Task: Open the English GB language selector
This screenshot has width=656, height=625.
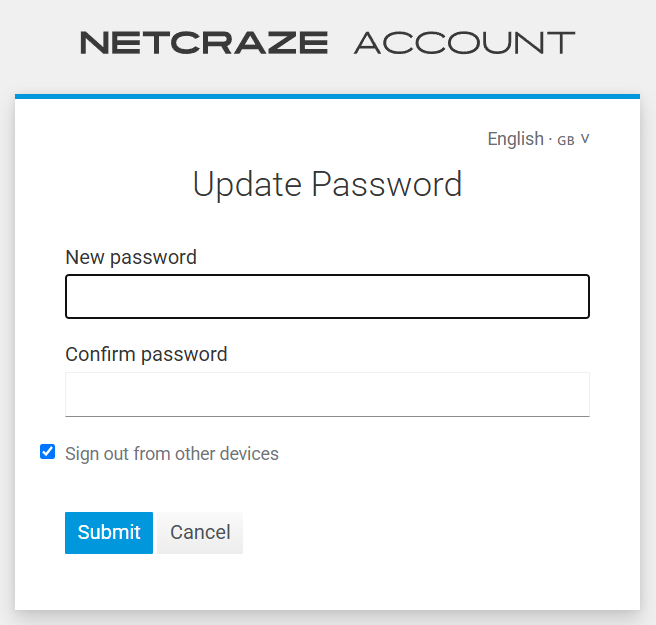Action: tap(538, 139)
